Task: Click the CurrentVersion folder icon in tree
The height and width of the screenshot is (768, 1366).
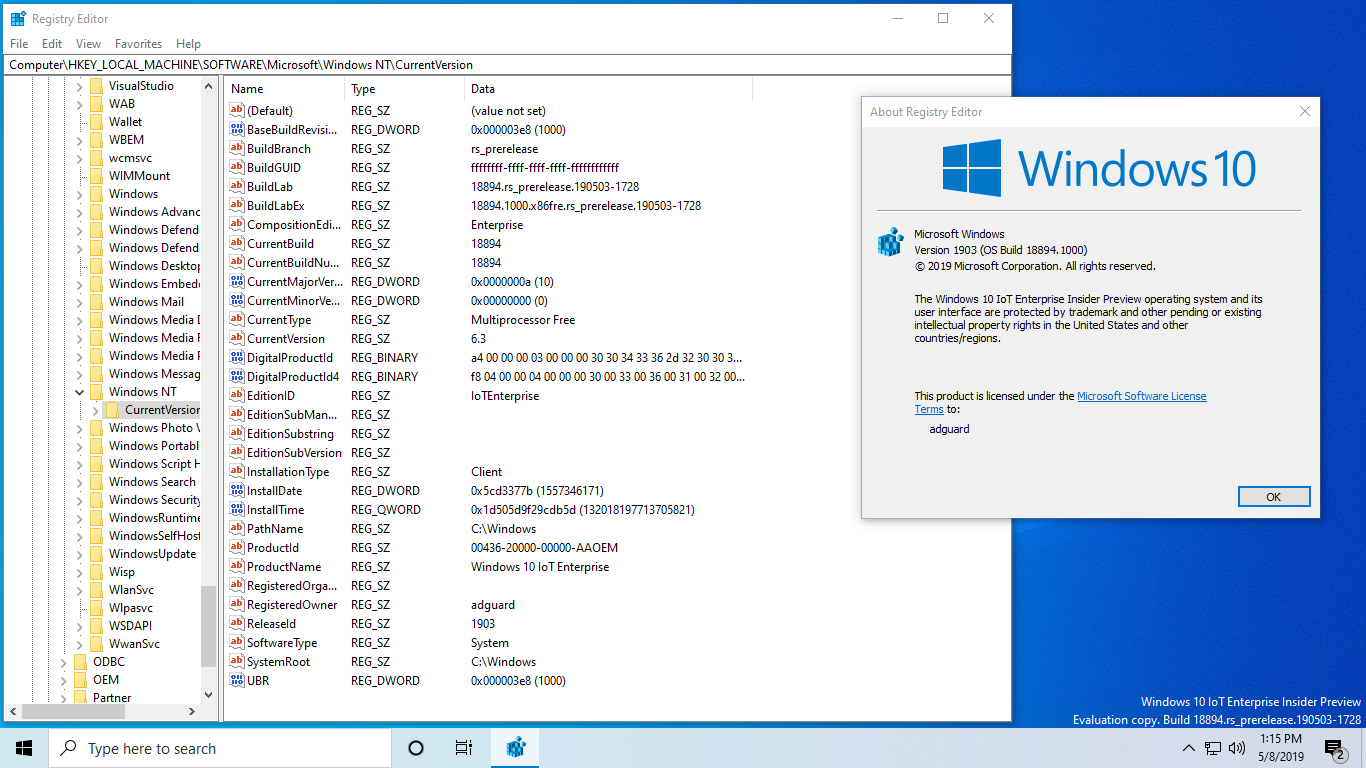Action: point(113,410)
